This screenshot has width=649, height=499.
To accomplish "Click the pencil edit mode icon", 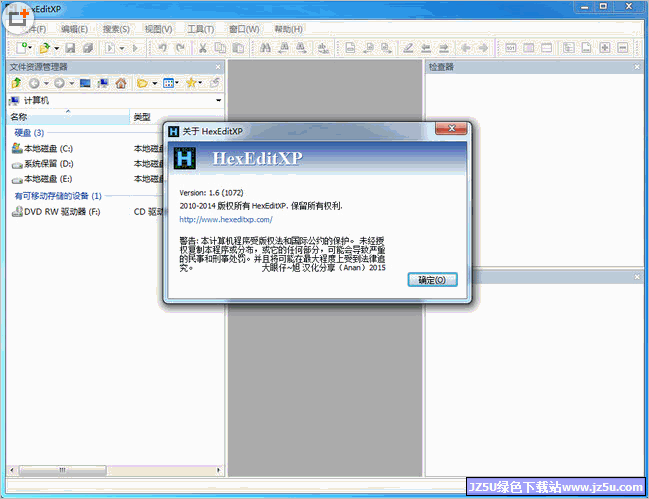I will click(408, 48).
